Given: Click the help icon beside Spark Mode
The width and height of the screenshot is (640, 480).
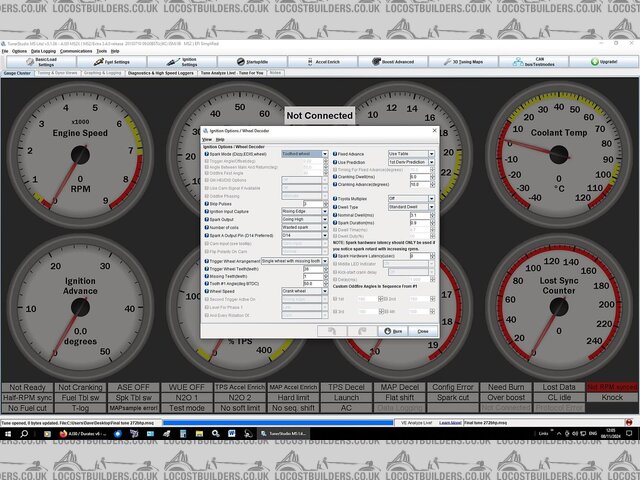Looking at the screenshot, I should [205, 154].
